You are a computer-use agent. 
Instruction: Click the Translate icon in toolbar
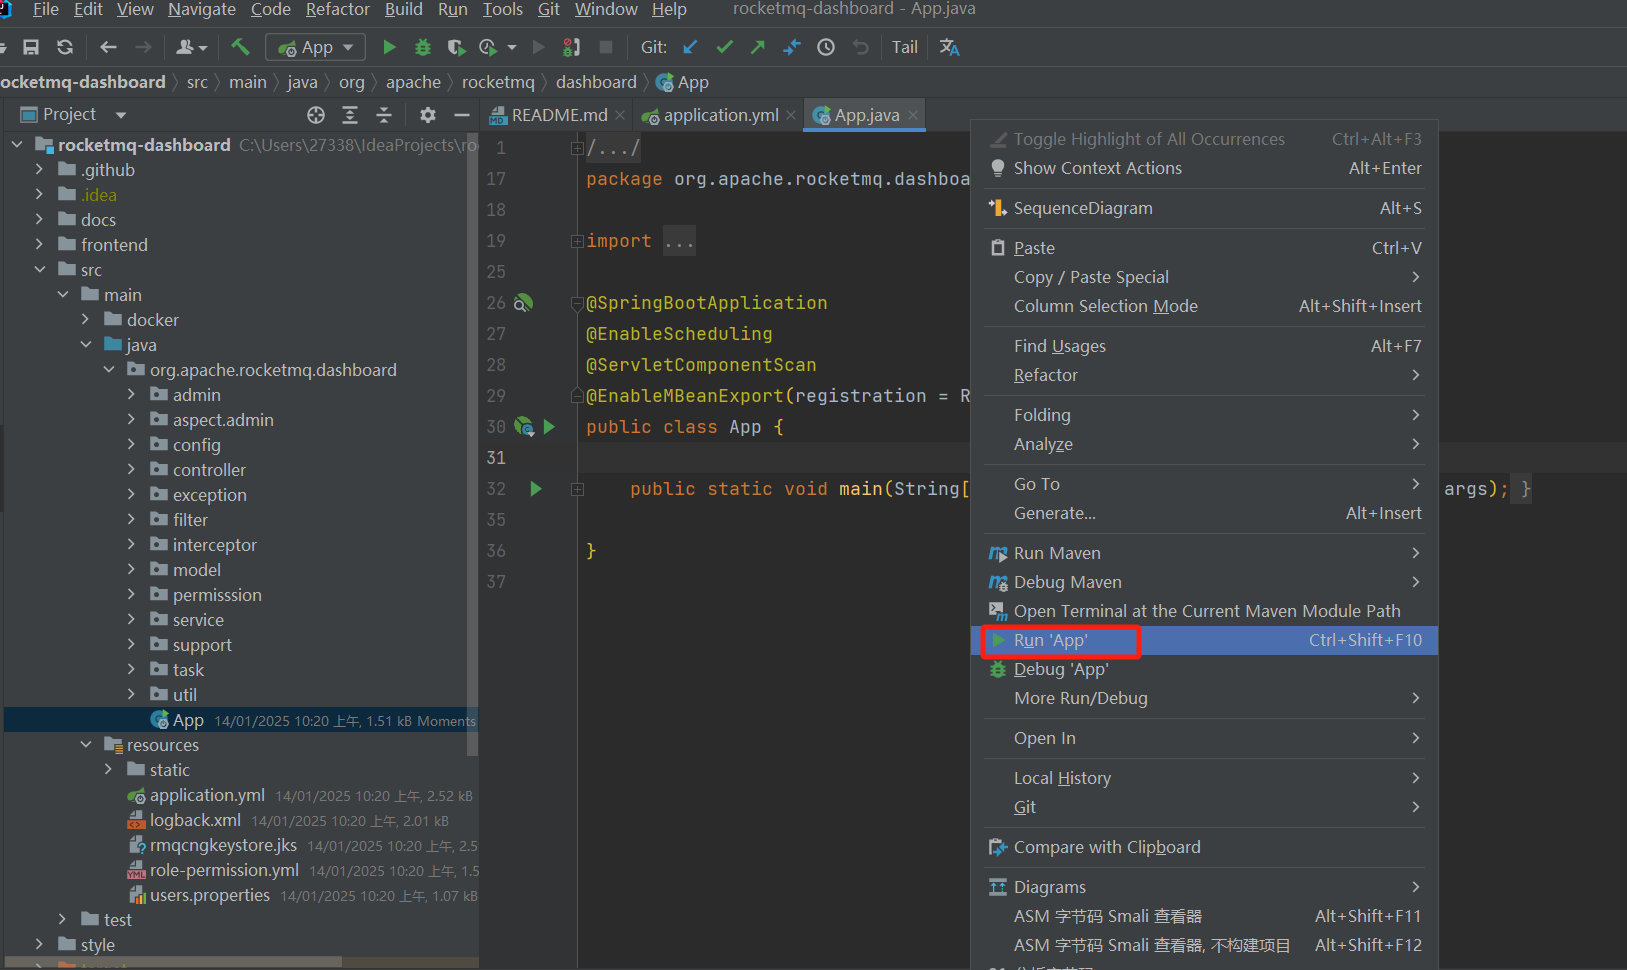coord(950,47)
